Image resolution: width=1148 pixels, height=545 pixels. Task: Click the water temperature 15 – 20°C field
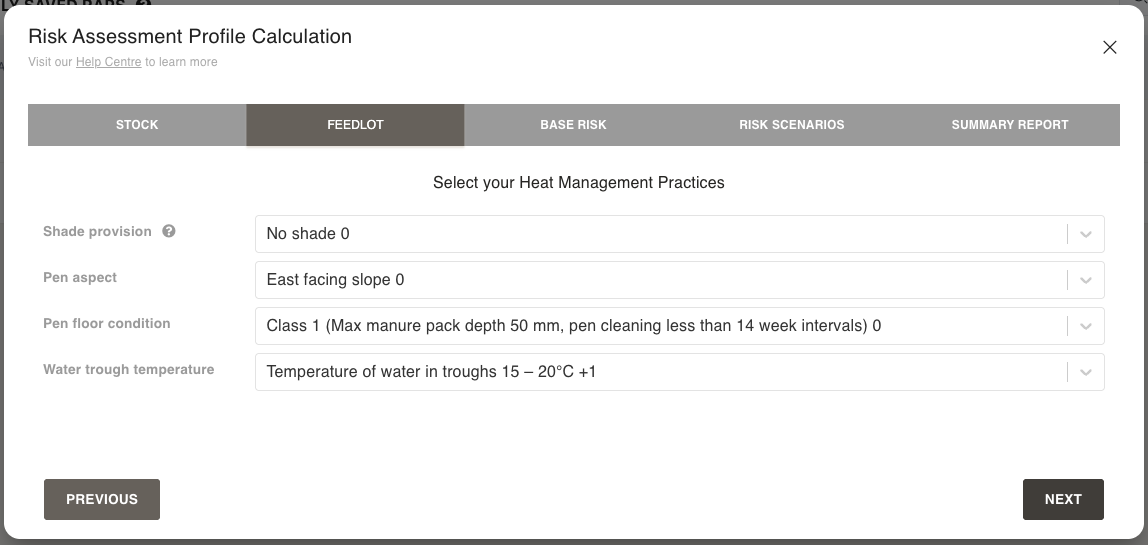660,372
